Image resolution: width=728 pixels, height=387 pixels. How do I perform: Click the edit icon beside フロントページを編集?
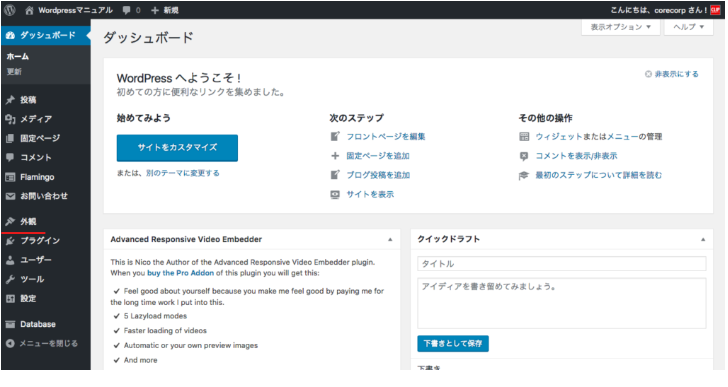[335, 136]
